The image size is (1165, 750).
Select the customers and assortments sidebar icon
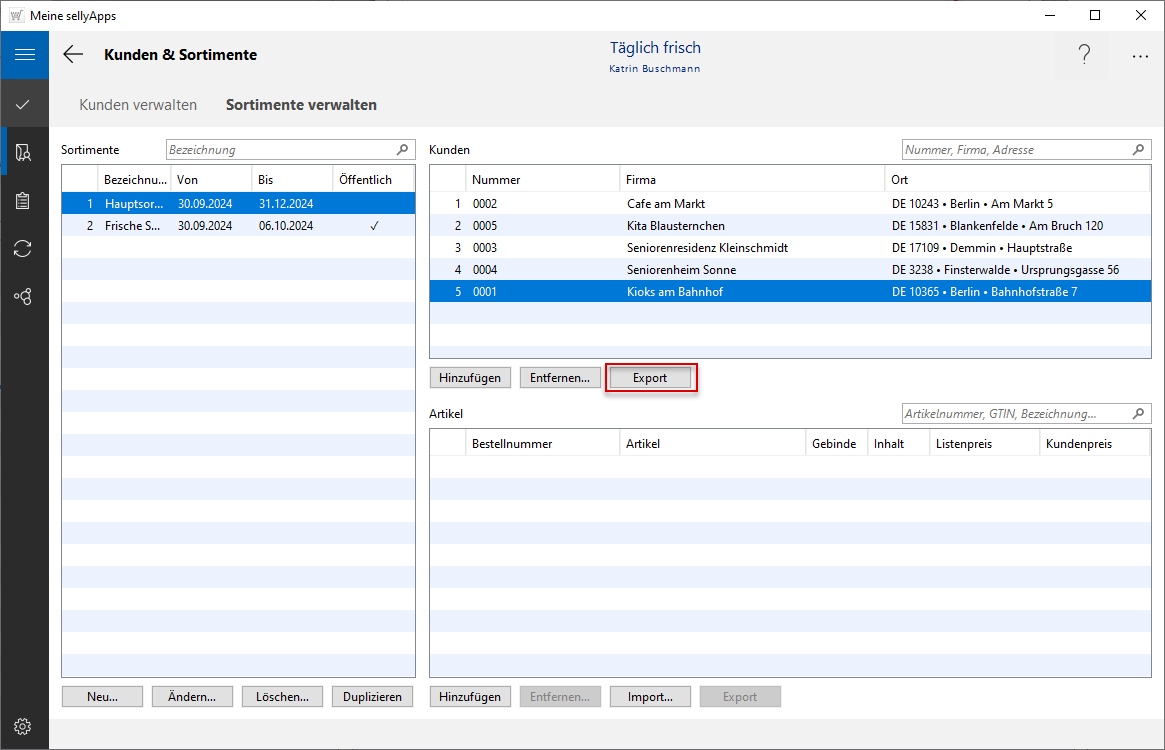coord(24,152)
